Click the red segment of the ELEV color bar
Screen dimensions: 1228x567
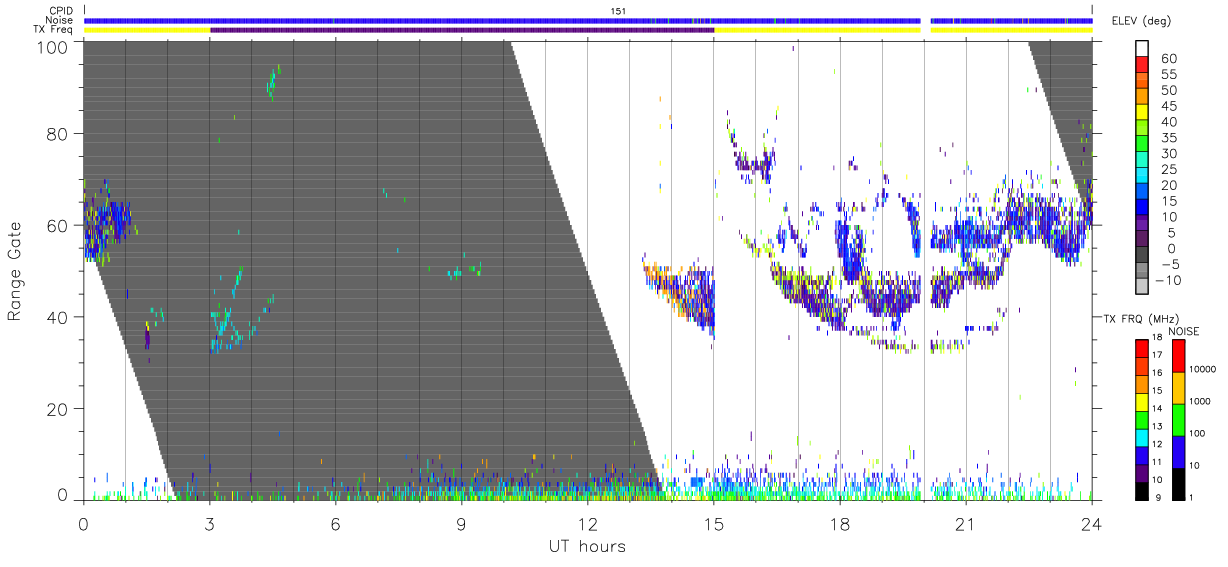1142,66
